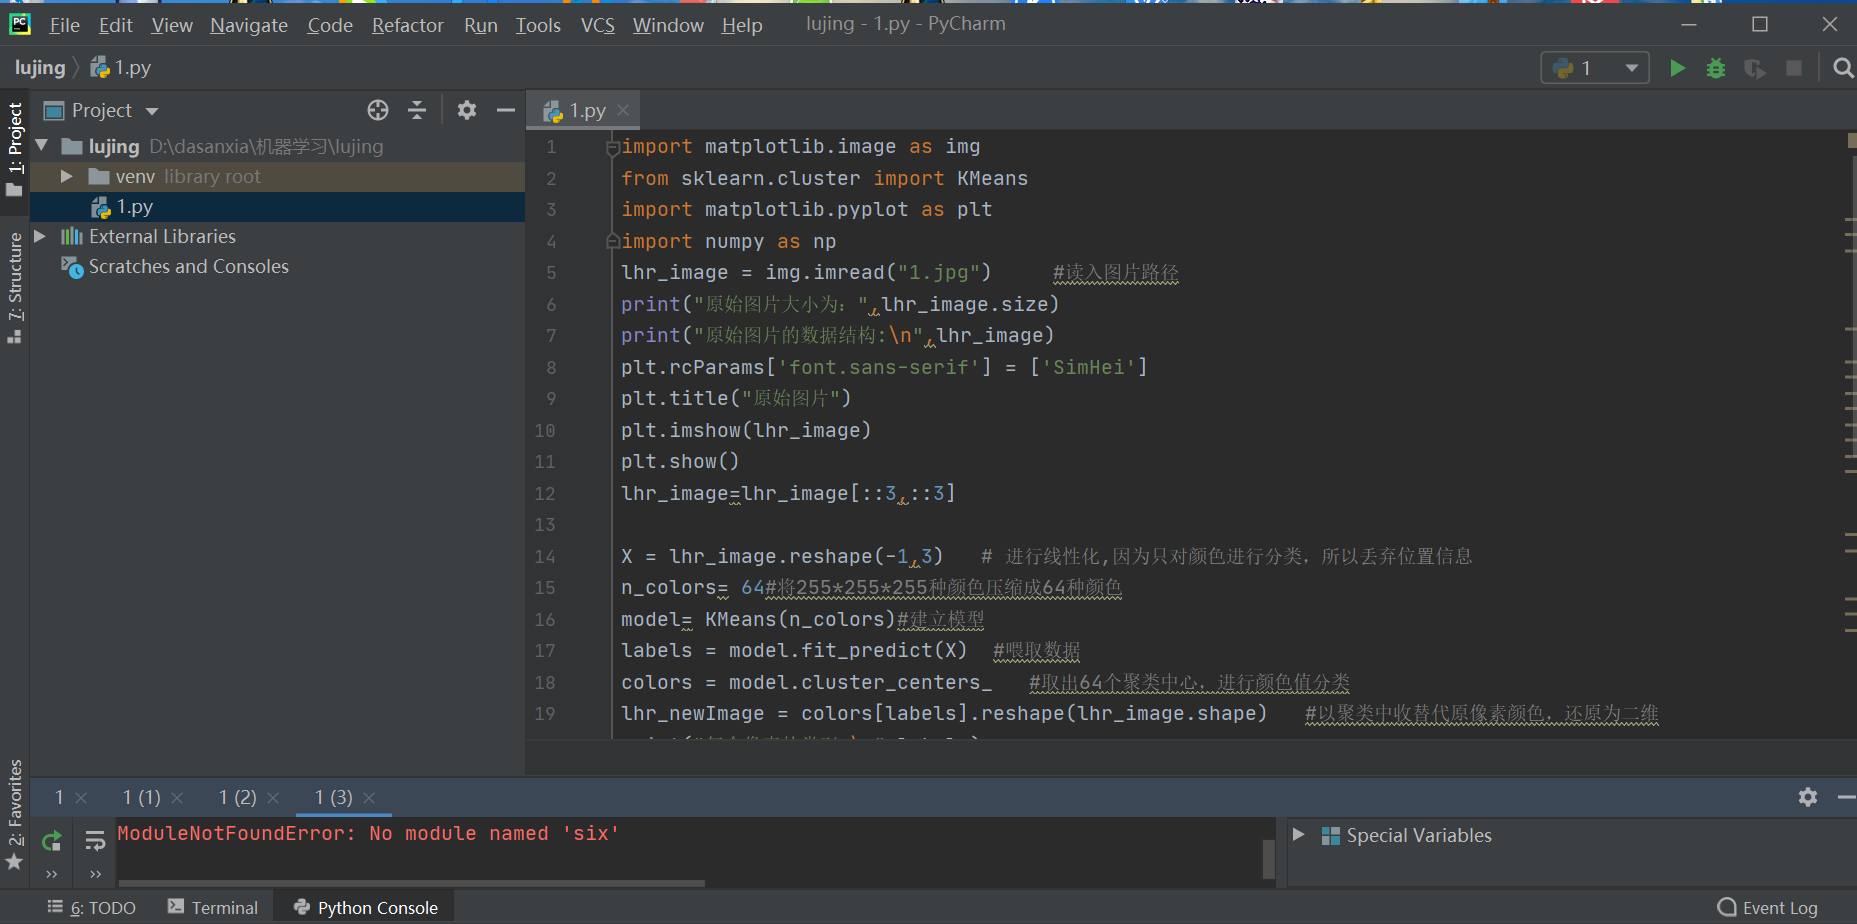Open the File menu
Screen dimensions: 1857x924
pos(64,25)
